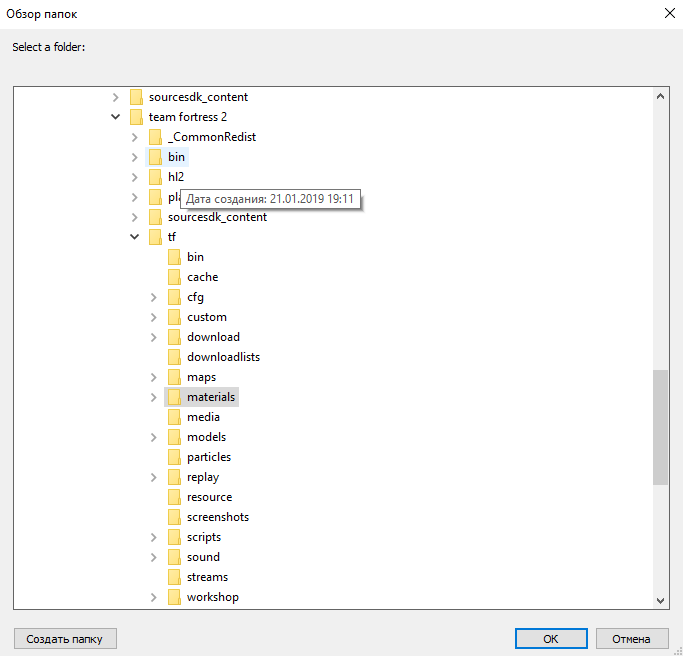Select the sound folder name
This screenshot has width=683, height=656.
tap(203, 557)
